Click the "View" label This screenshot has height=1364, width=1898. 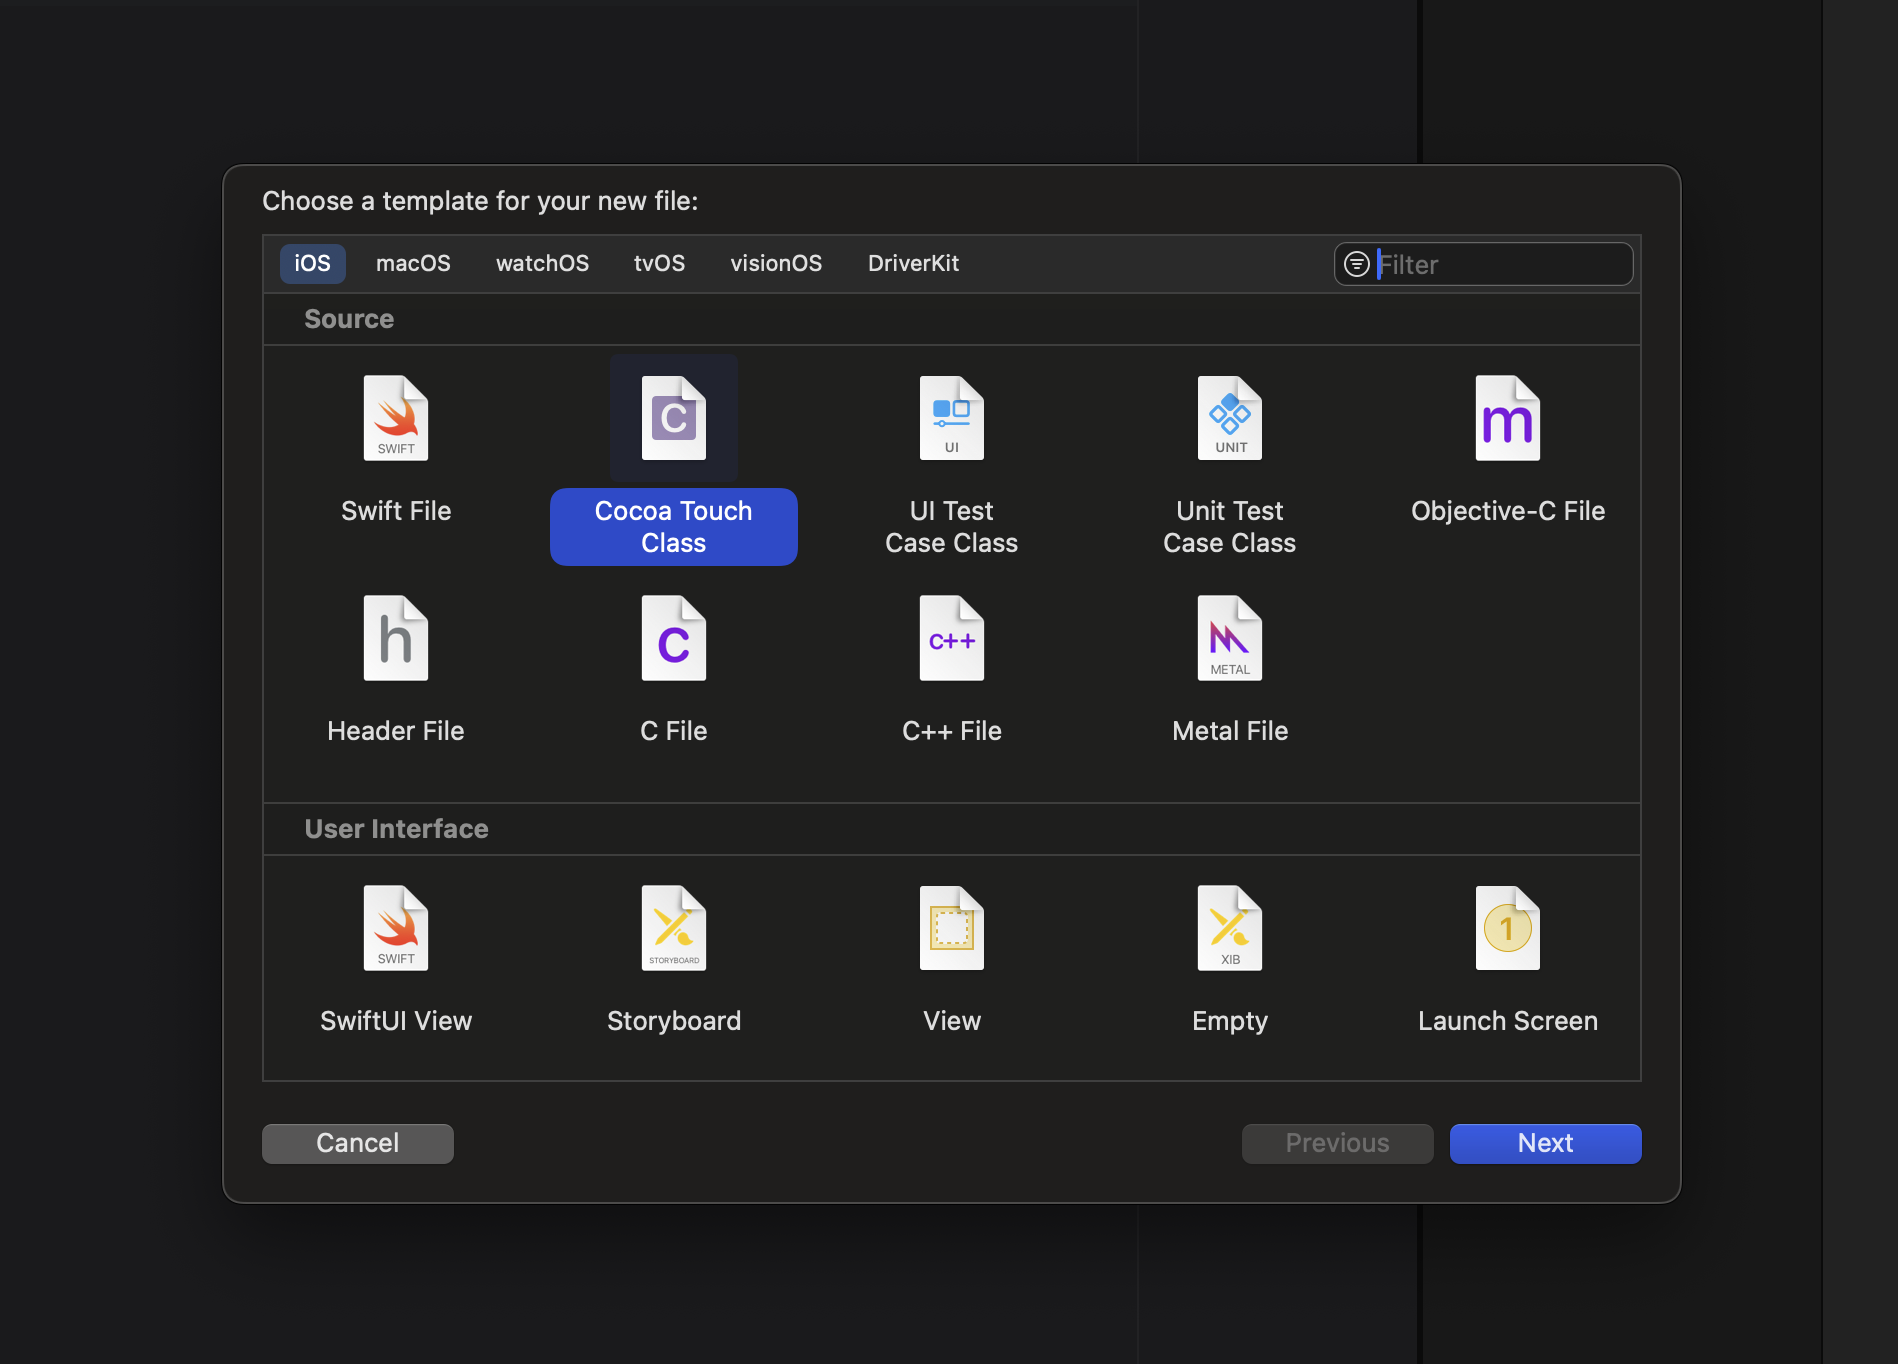[x=952, y=1021]
